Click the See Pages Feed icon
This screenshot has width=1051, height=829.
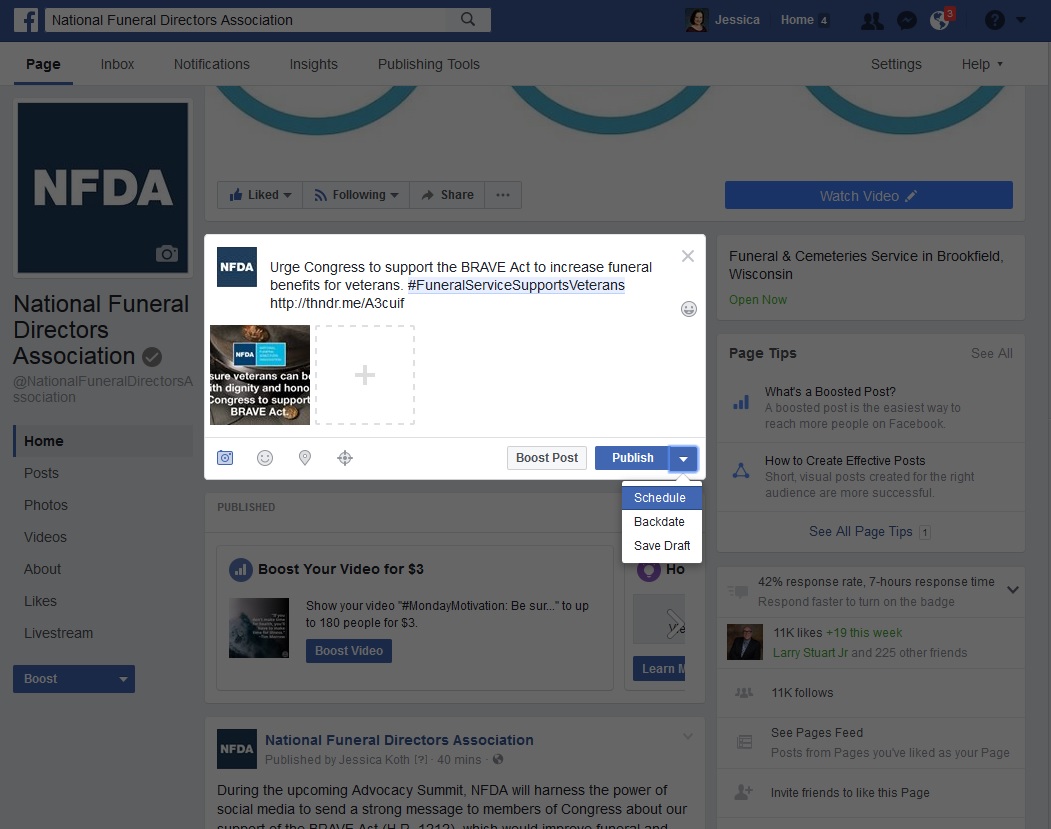(744, 742)
